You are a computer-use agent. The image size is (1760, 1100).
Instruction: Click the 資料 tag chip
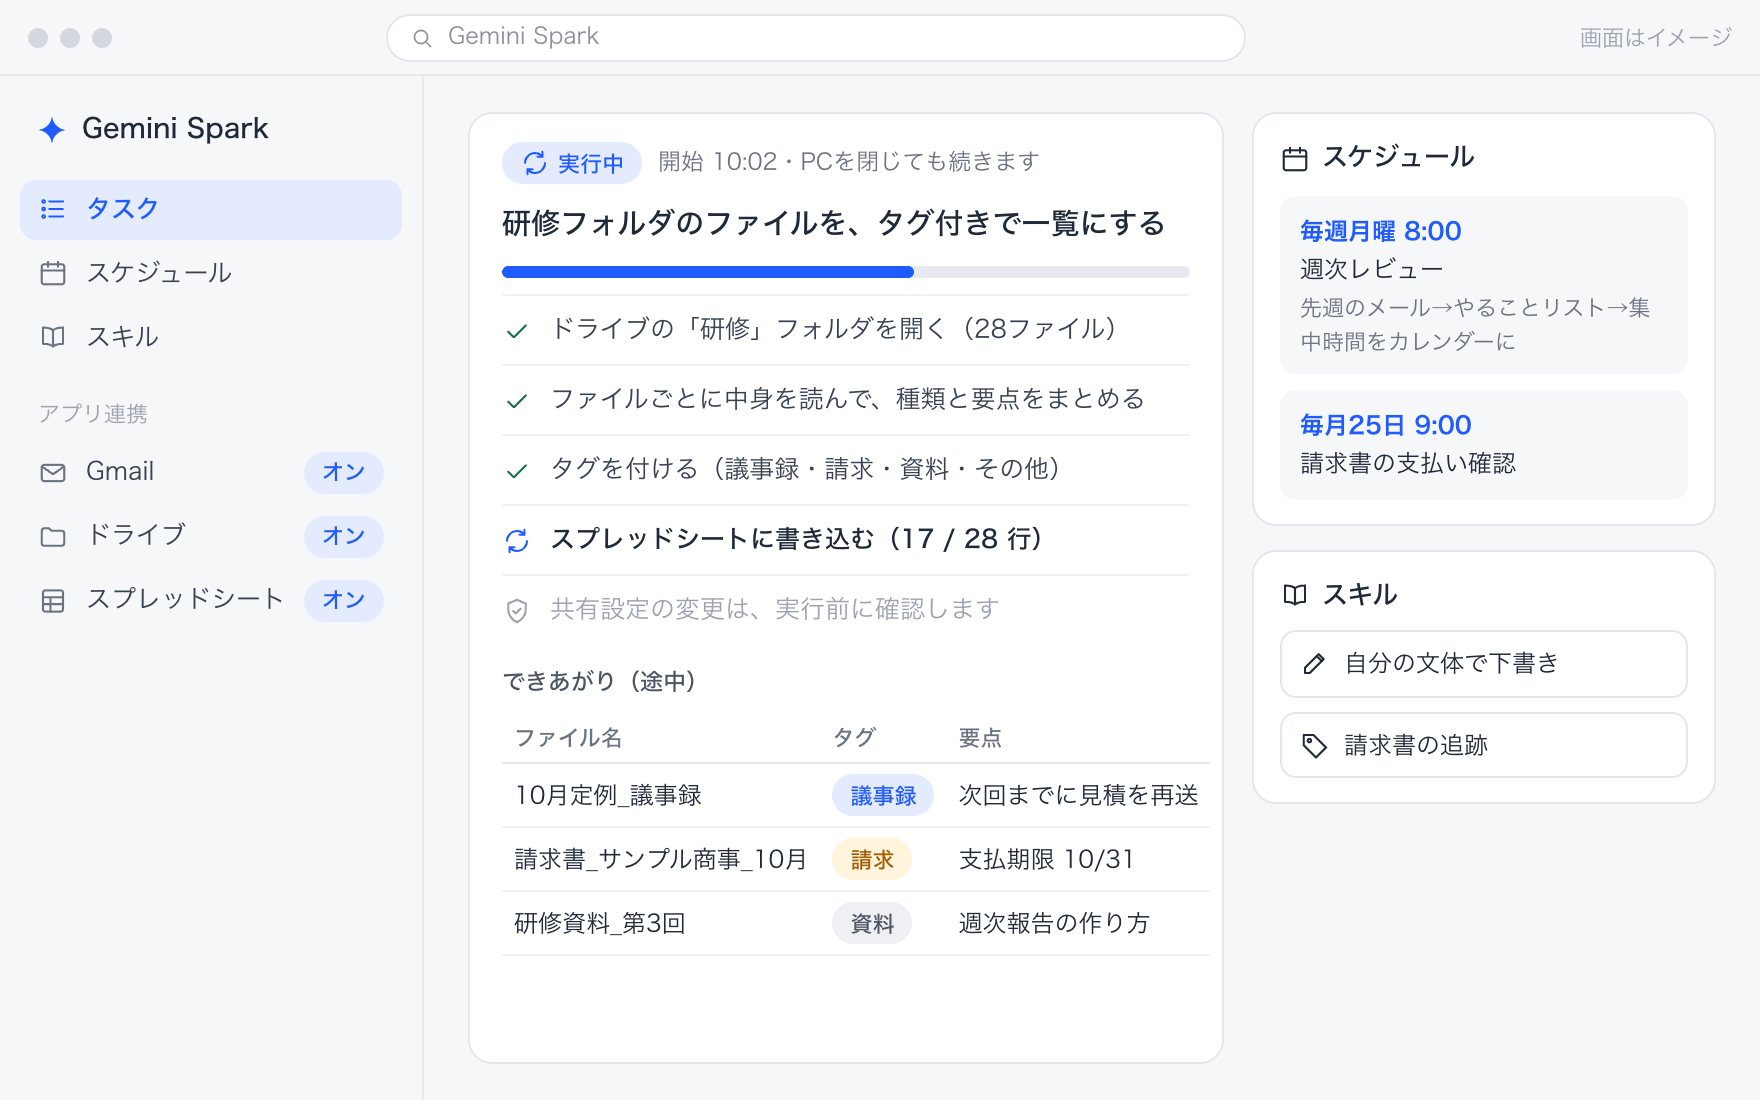872,924
